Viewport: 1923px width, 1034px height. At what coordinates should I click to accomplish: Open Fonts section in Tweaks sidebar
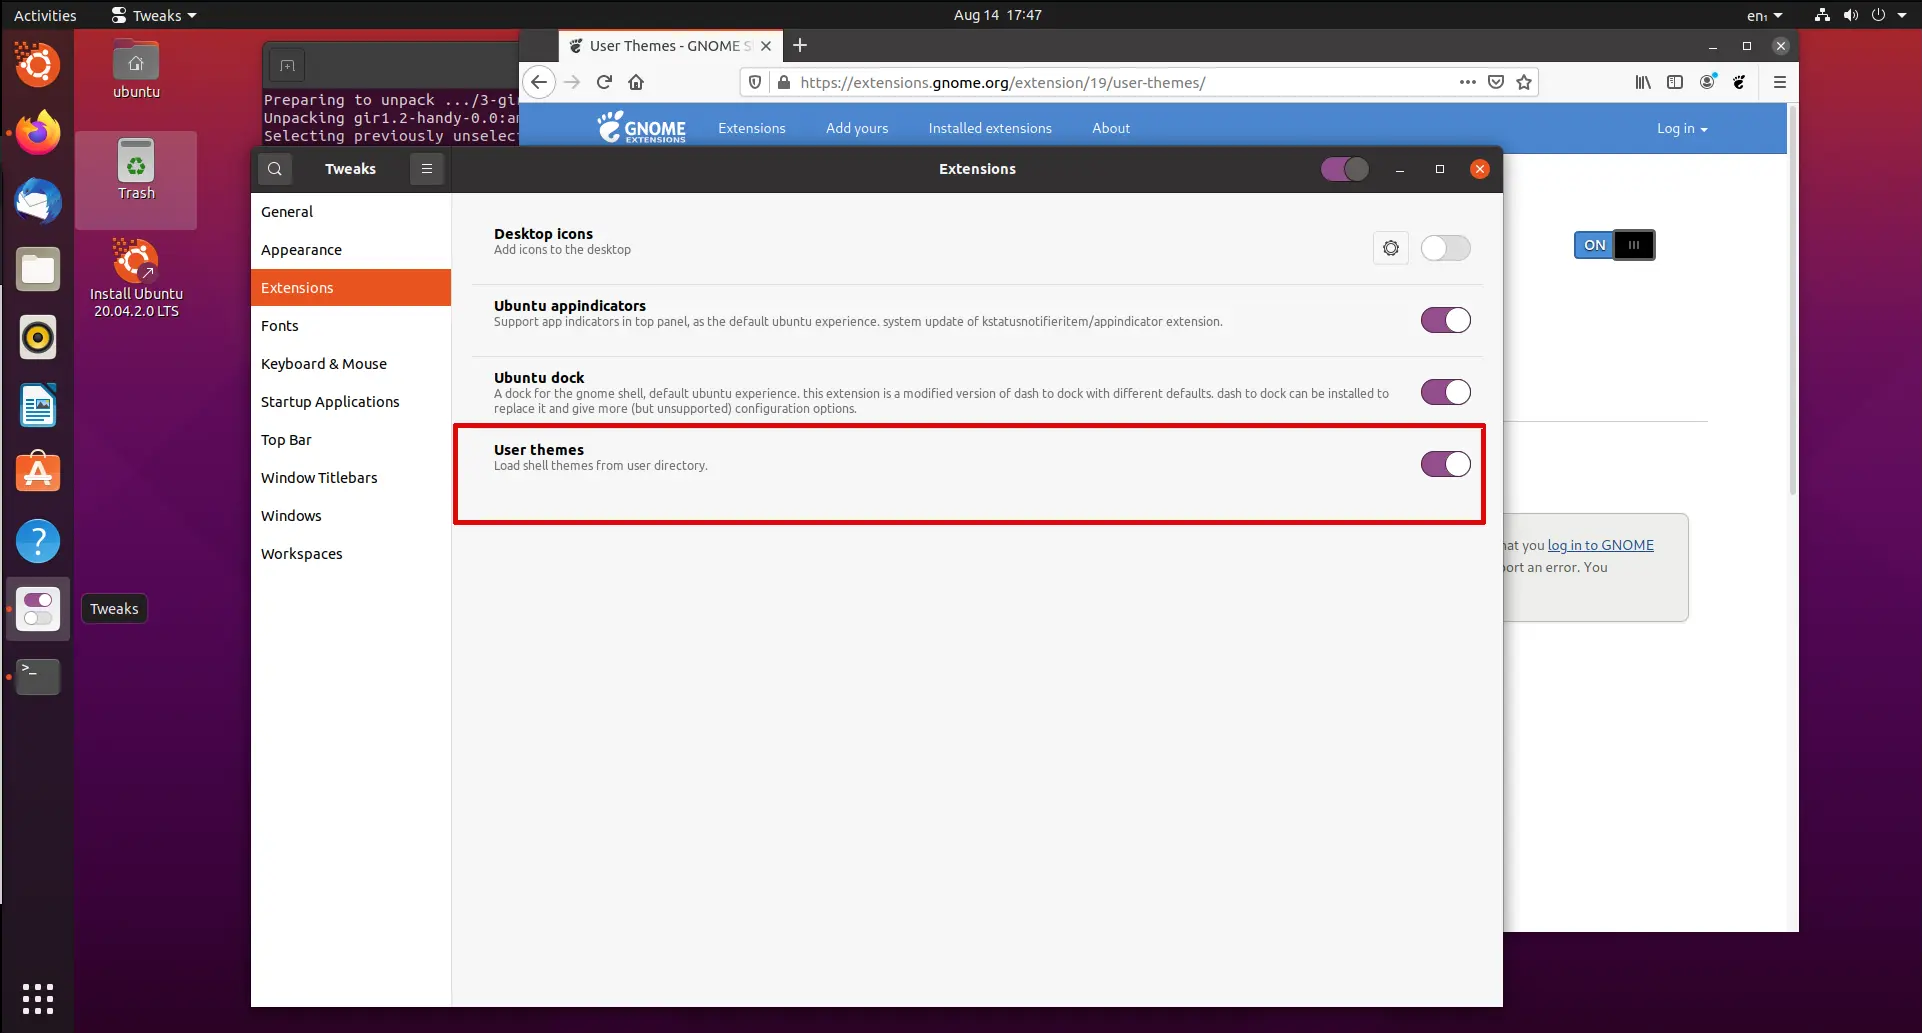click(351, 326)
